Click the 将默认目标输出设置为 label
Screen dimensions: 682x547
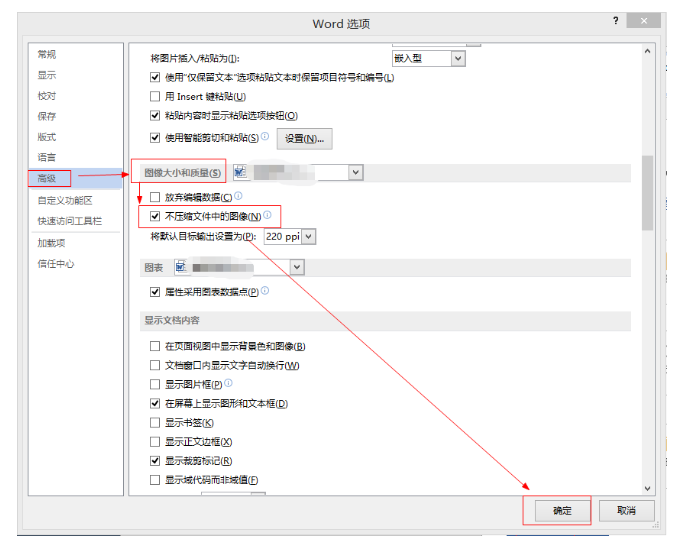203,237
